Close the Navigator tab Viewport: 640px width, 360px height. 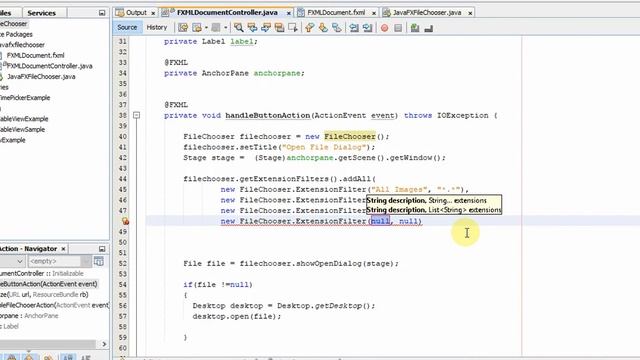pos(63,249)
